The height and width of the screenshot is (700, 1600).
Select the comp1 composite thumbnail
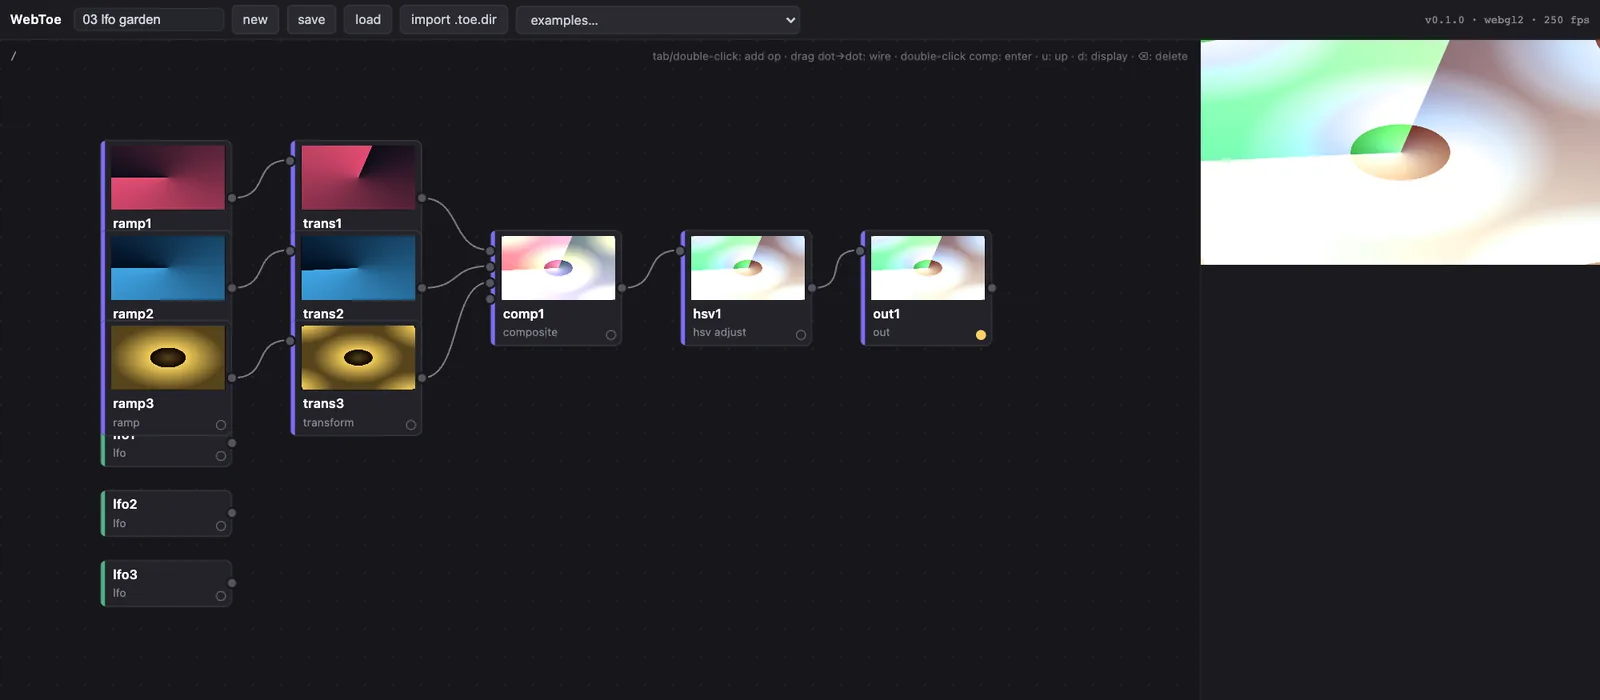coord(558,268)
